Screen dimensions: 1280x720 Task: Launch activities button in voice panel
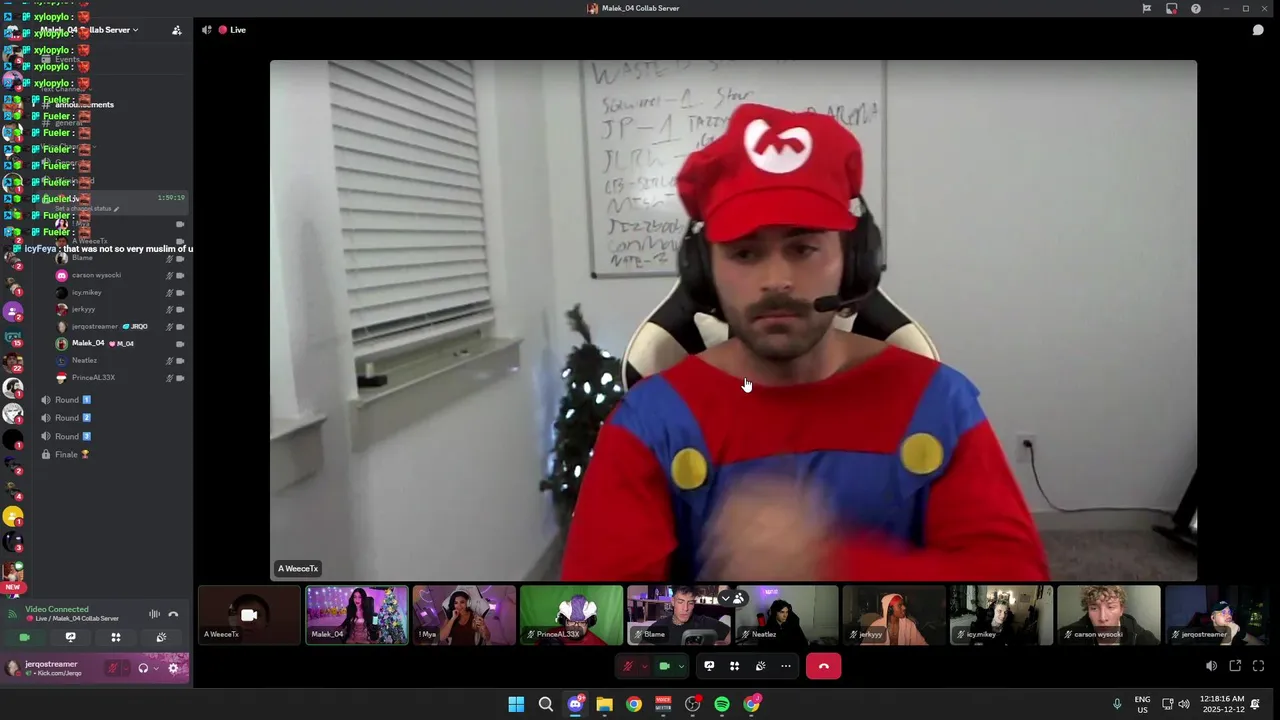[x=116, y=637]
